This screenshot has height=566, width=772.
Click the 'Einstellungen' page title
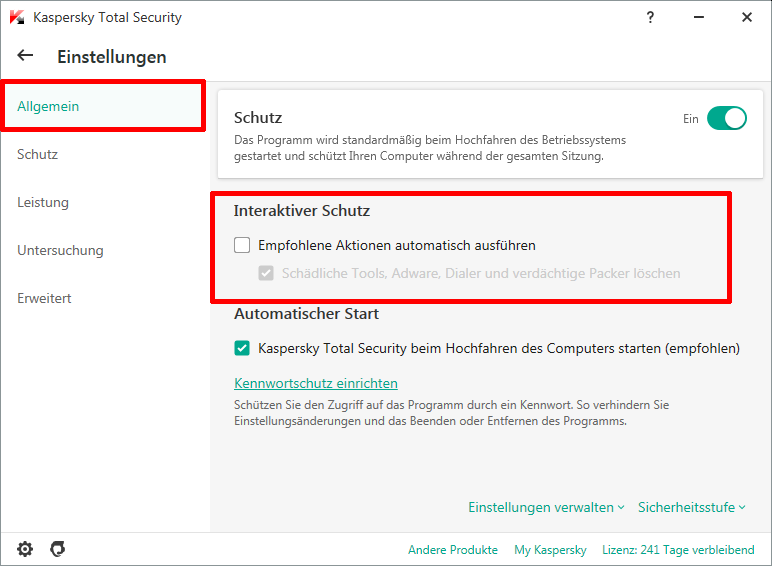pyautogui.click(x=112, y=57)
